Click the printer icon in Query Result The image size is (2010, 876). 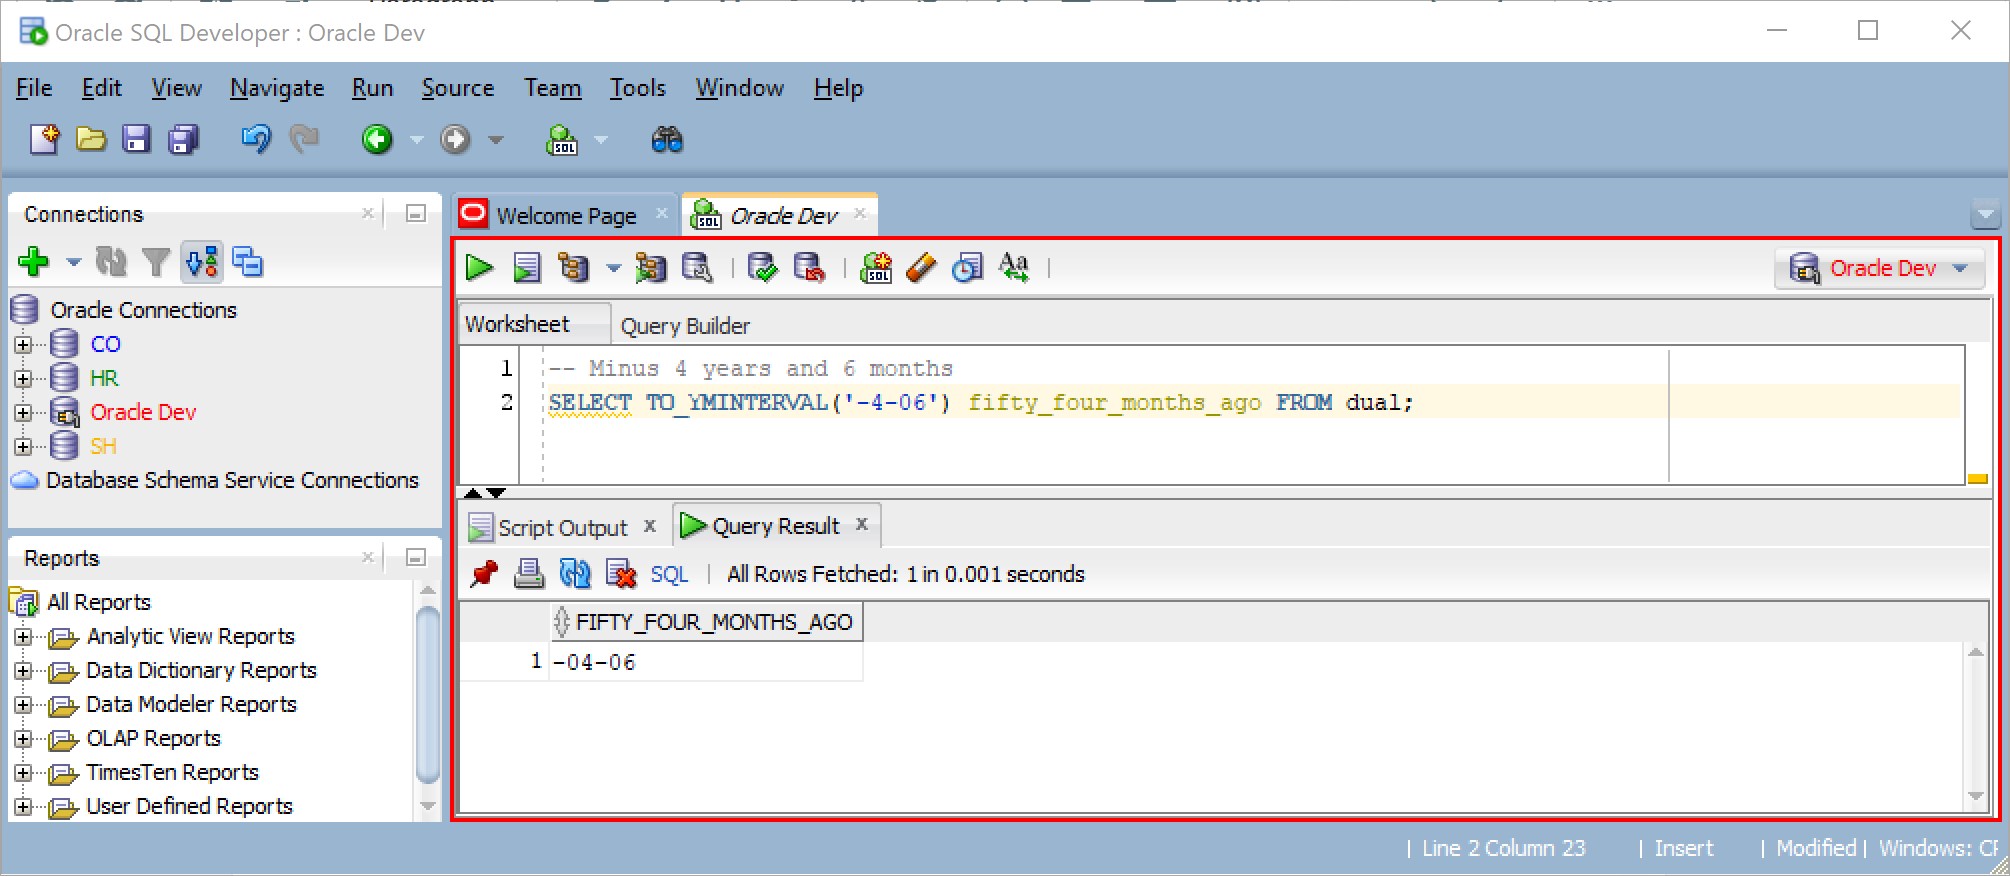[x=529, y=573]
